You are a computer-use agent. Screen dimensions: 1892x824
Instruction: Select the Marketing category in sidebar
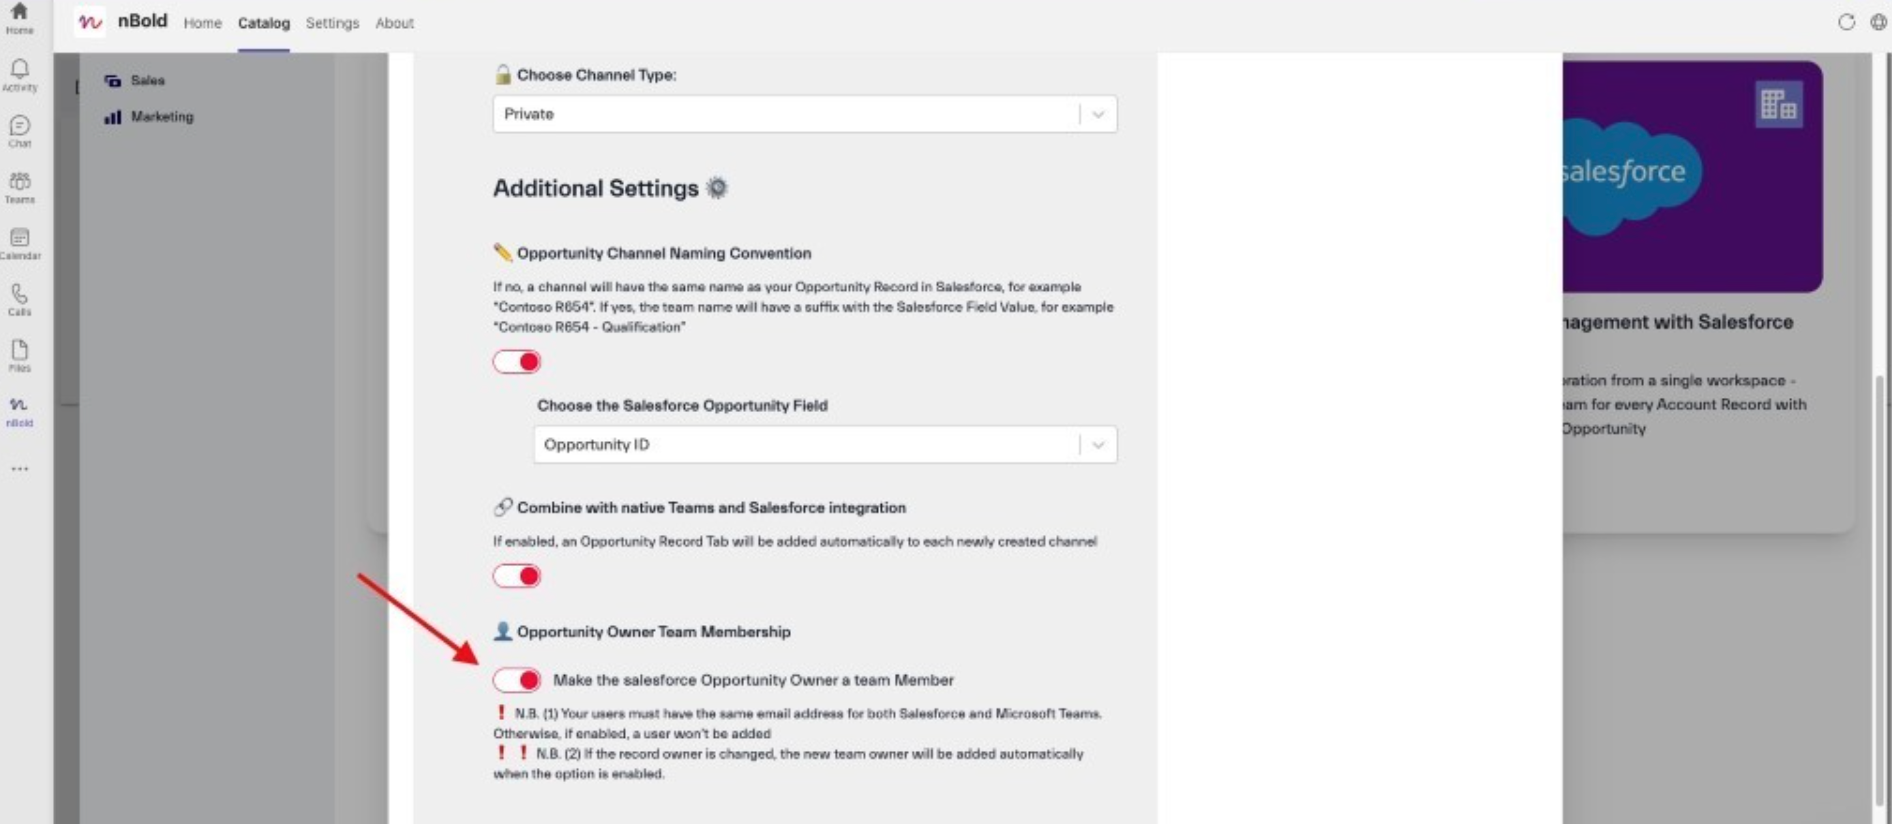click(x=161, y=117)
